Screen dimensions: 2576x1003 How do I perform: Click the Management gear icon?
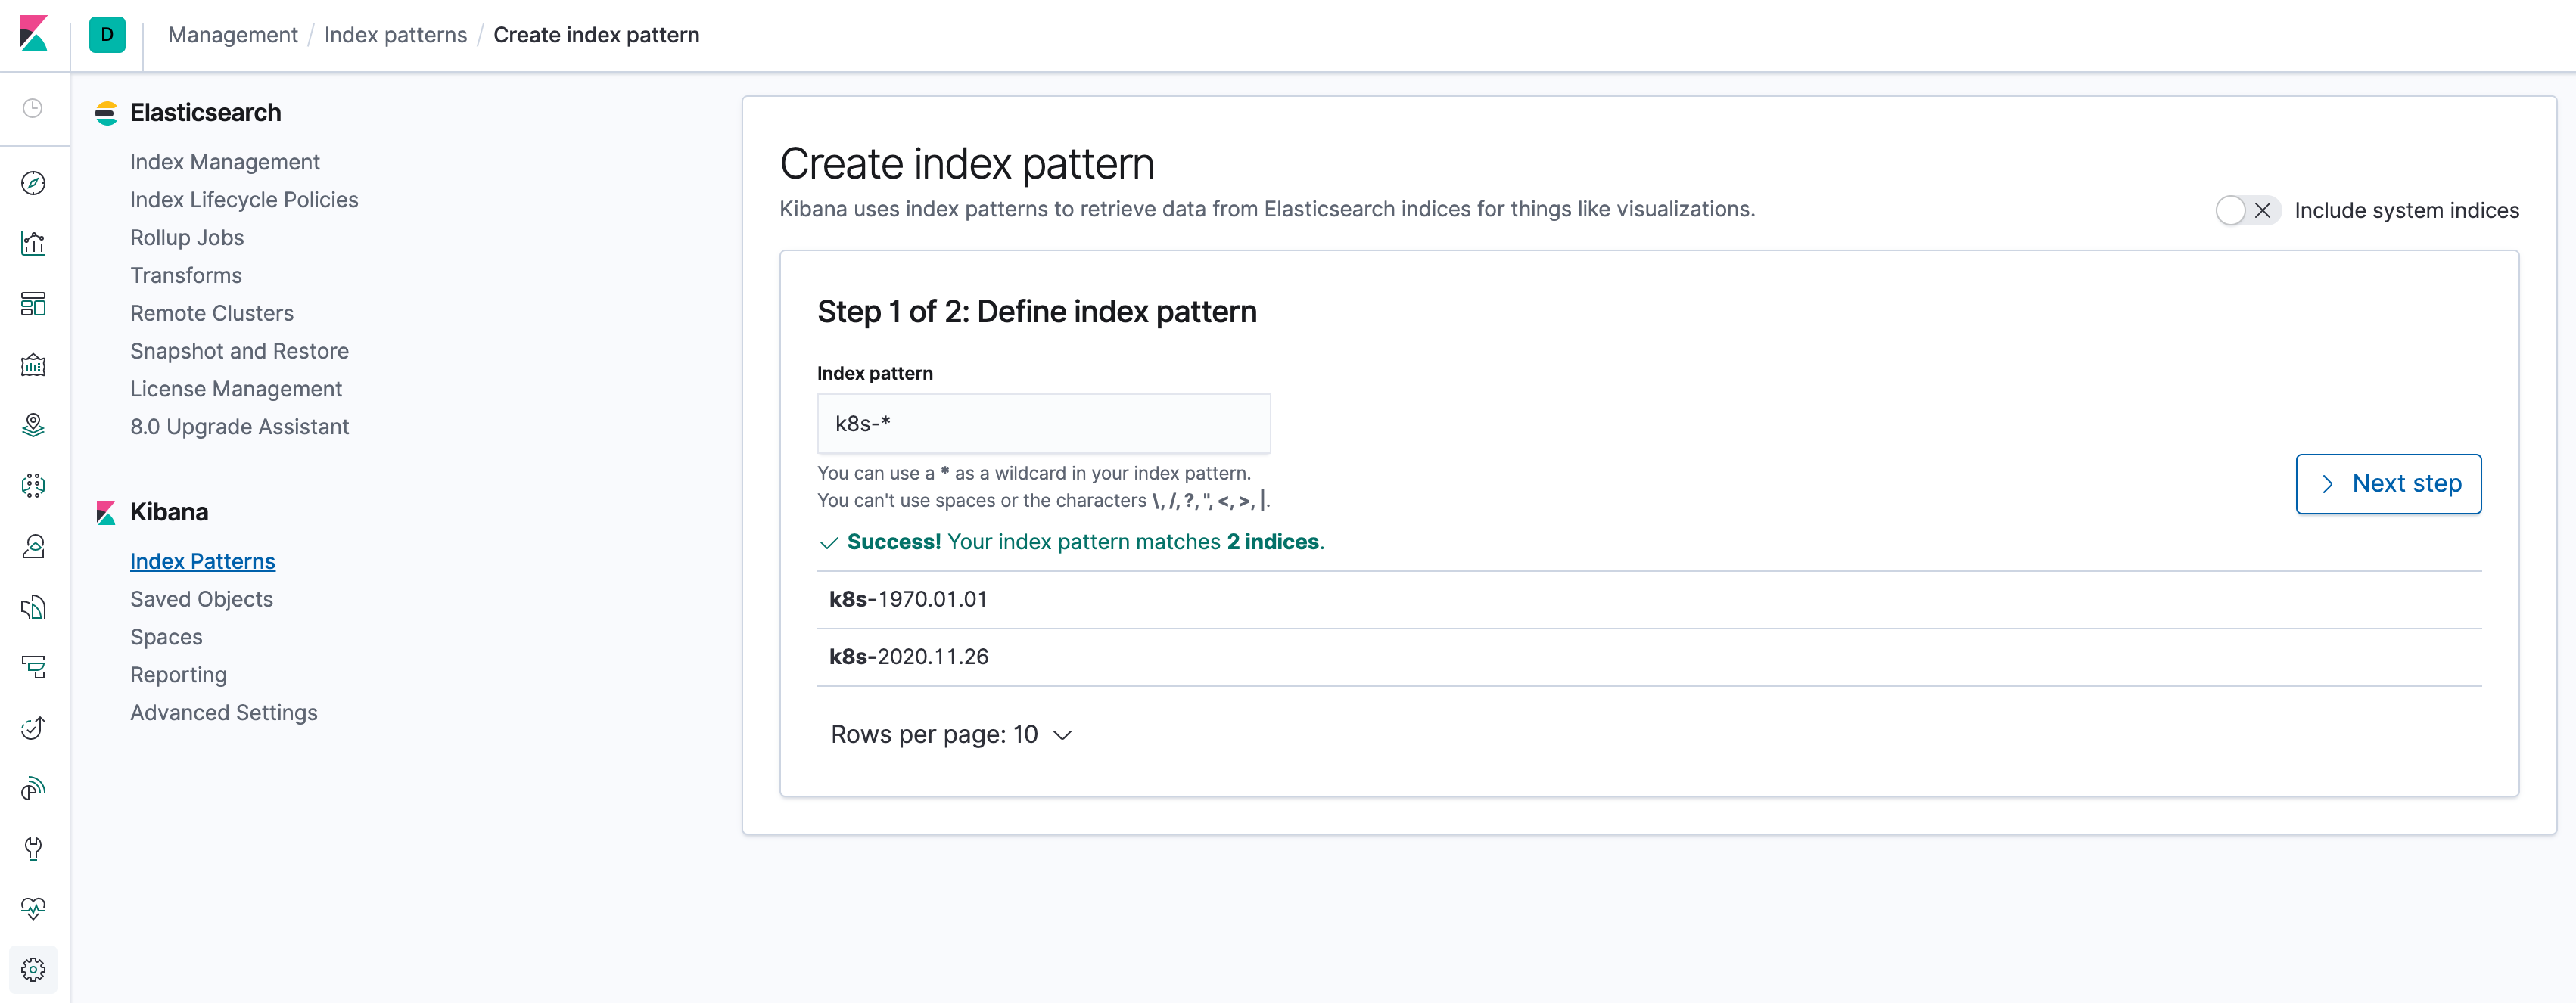33,970
